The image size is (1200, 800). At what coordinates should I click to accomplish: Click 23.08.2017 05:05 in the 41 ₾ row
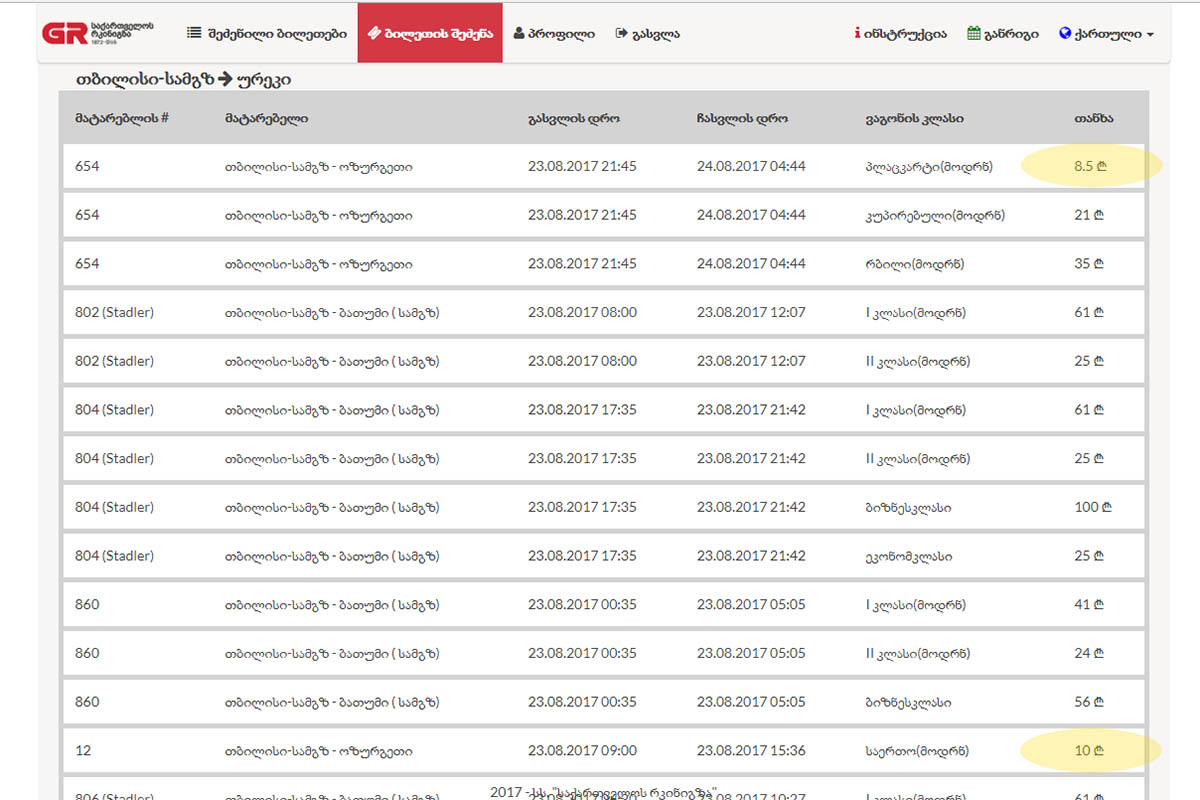(751, 604)
